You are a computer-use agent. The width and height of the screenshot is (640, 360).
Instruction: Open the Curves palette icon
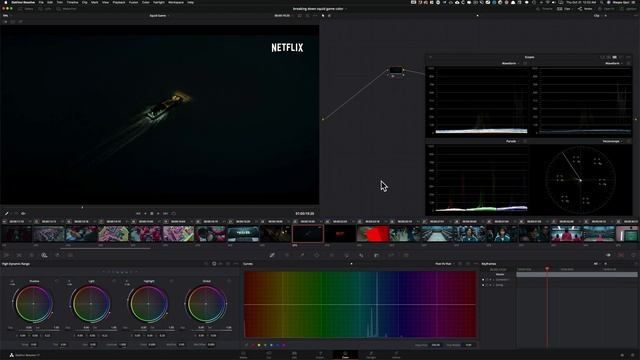tap(272, 255)
